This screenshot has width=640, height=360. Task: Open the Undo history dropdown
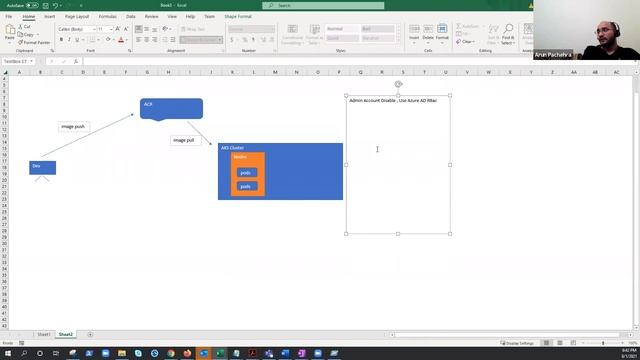point(61,6)
